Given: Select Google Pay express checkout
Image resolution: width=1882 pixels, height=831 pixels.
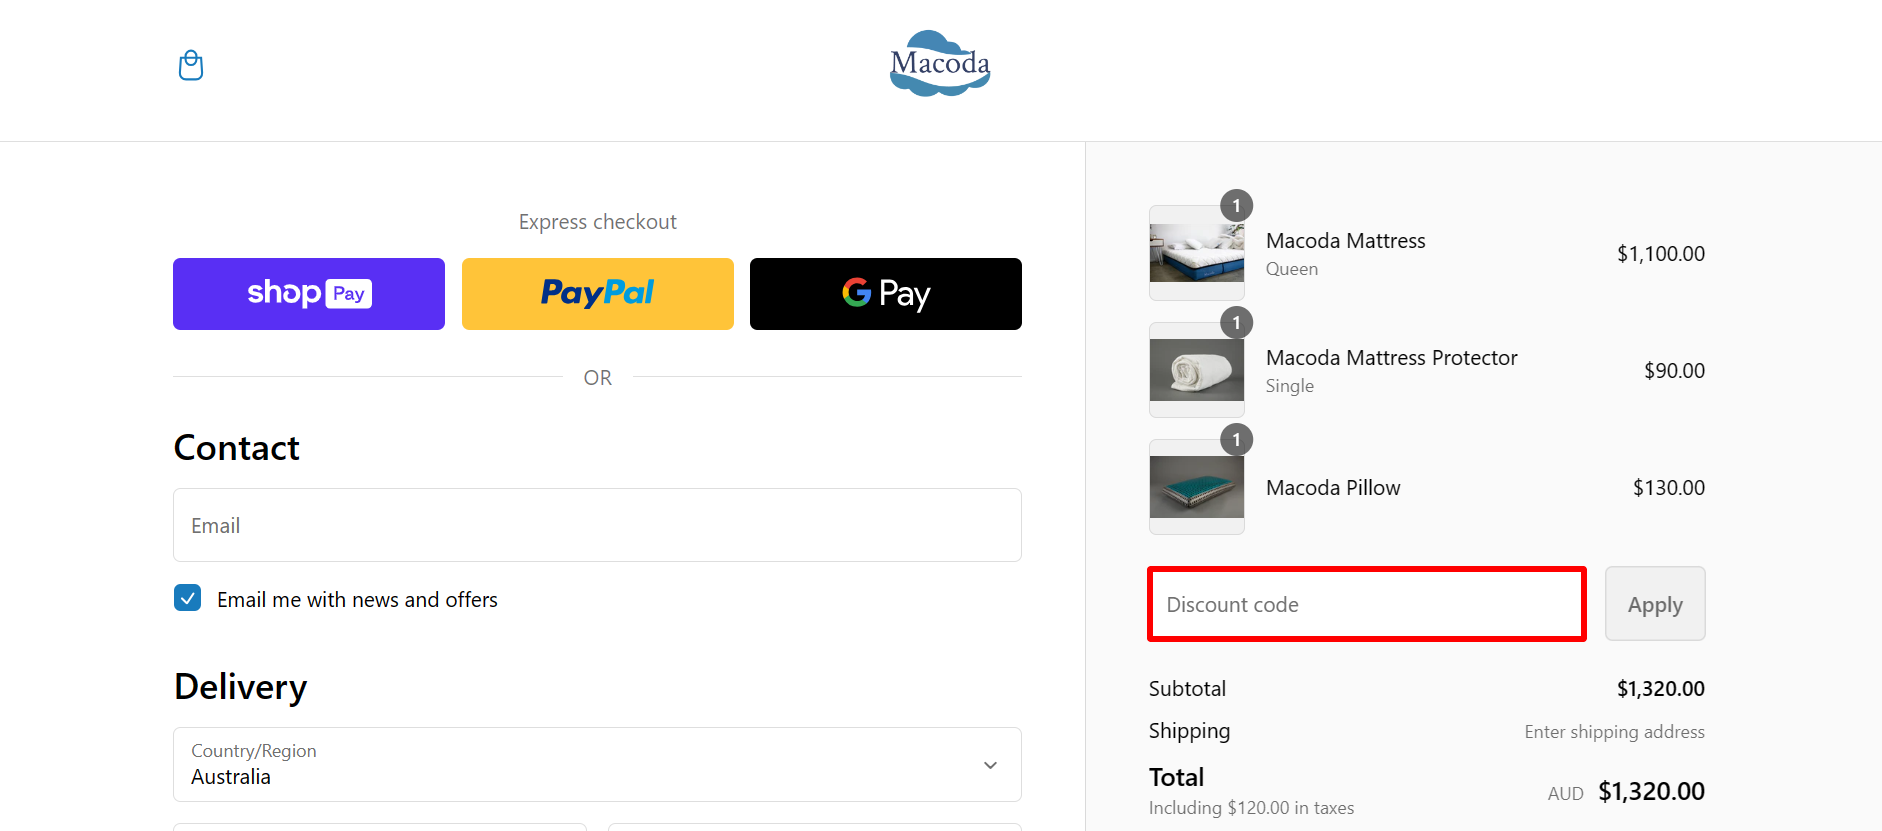Looking at the screenshot, I should point(886,294).
